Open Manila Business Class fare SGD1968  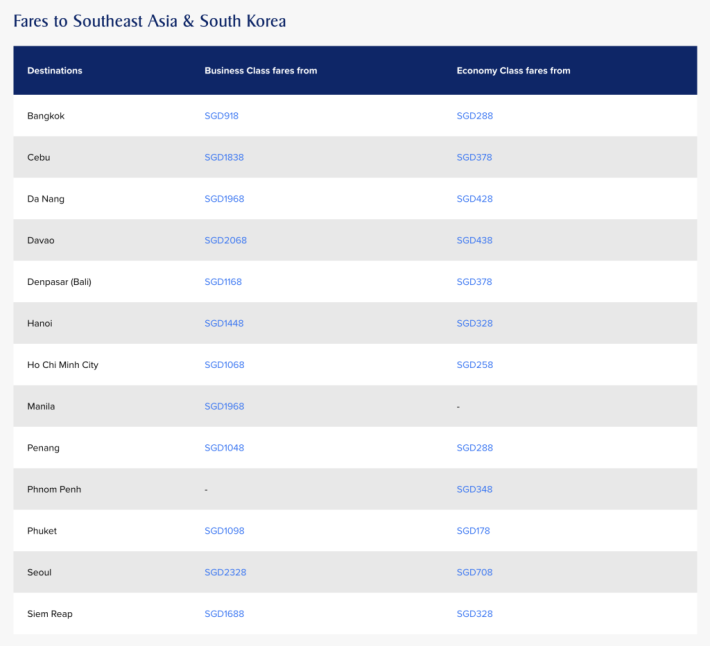224,407
